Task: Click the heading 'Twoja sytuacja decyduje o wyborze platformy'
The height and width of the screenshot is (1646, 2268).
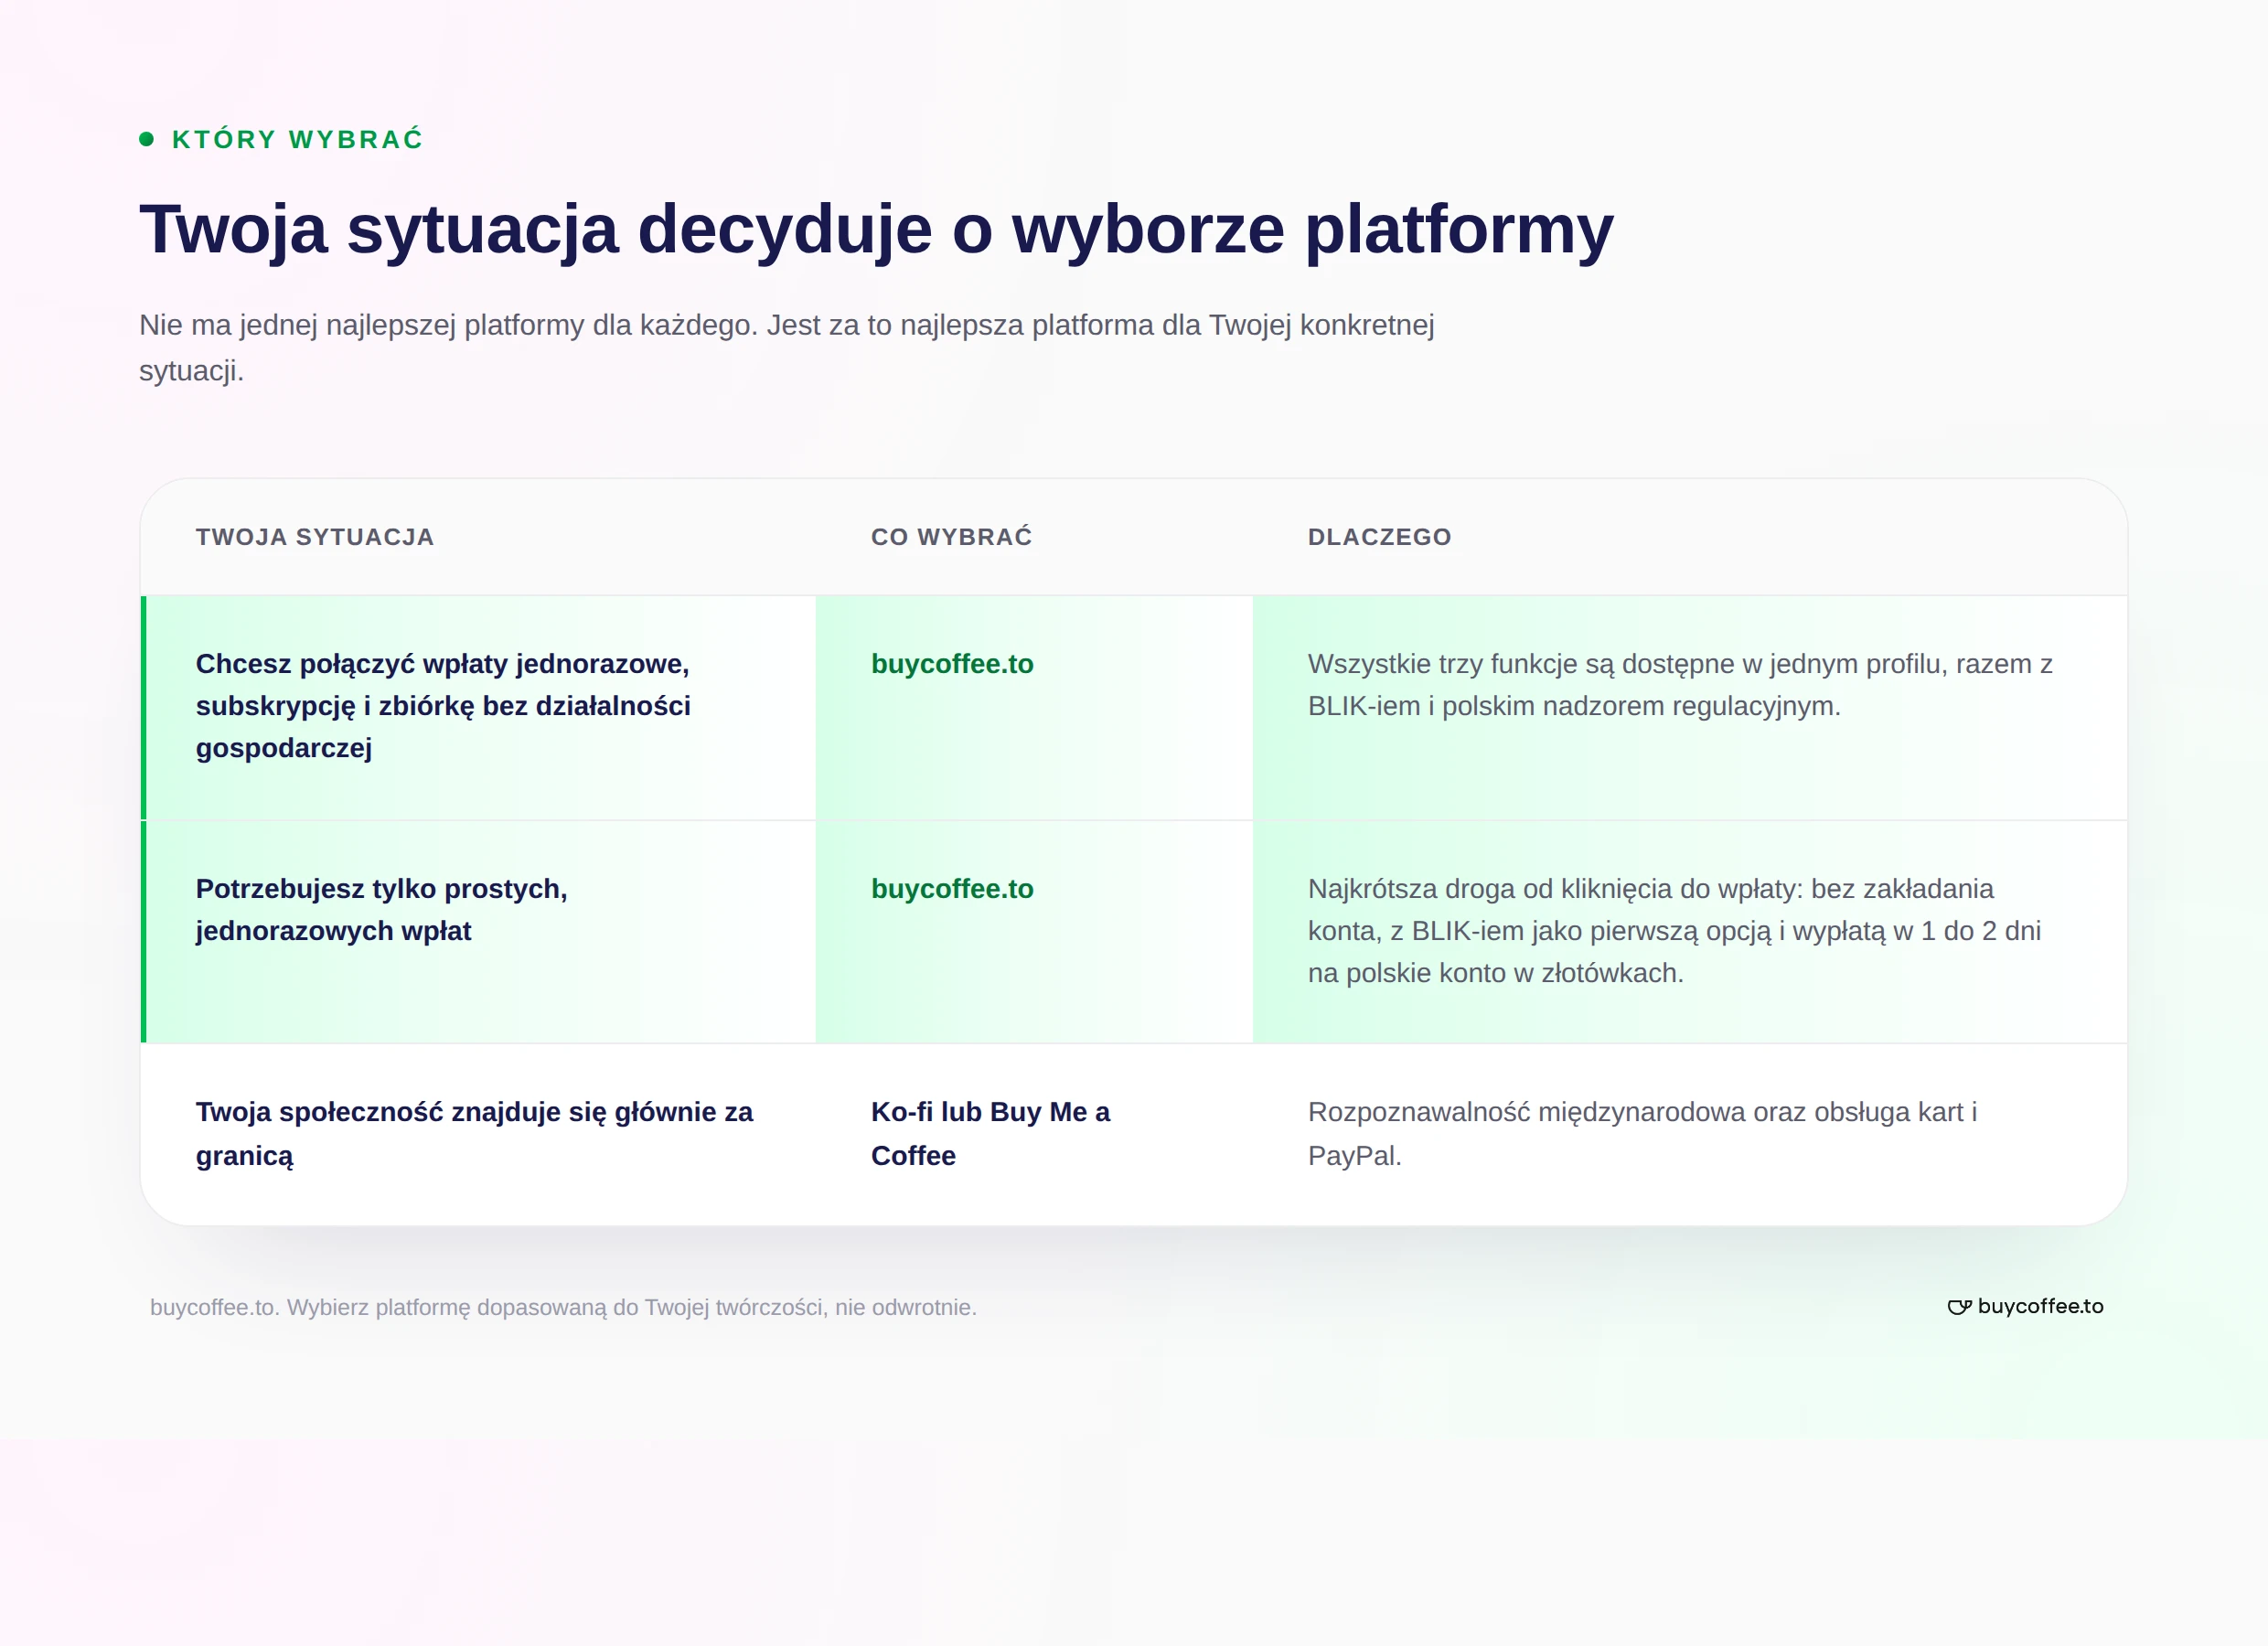Action: pyautogui.click(x=876, y=230)
